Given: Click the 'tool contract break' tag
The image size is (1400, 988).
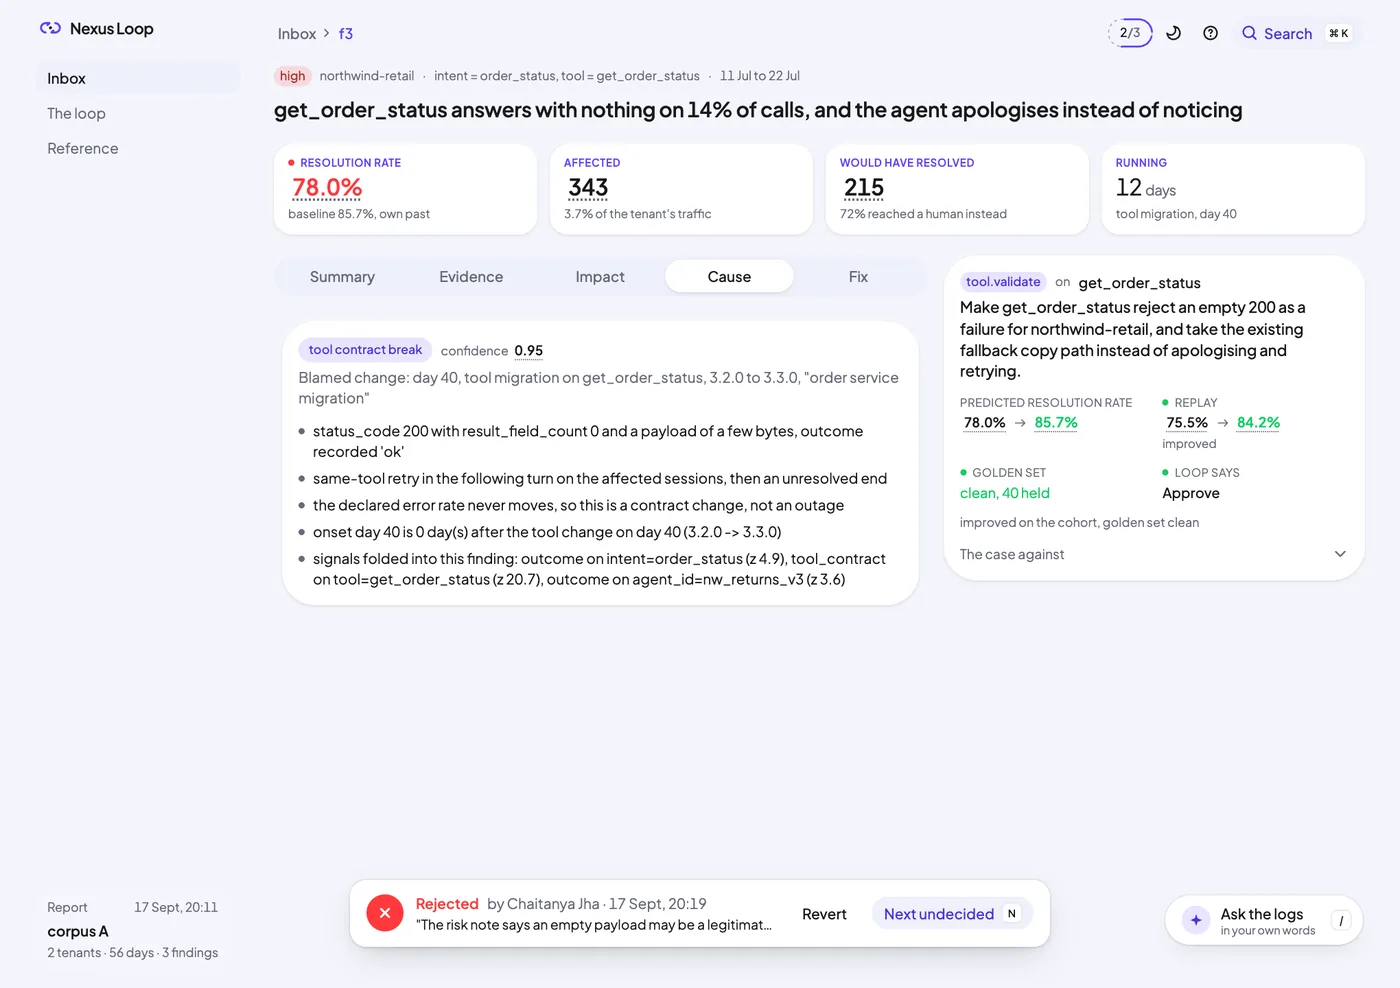Looking at the screenshot, I should click(365, 350).
